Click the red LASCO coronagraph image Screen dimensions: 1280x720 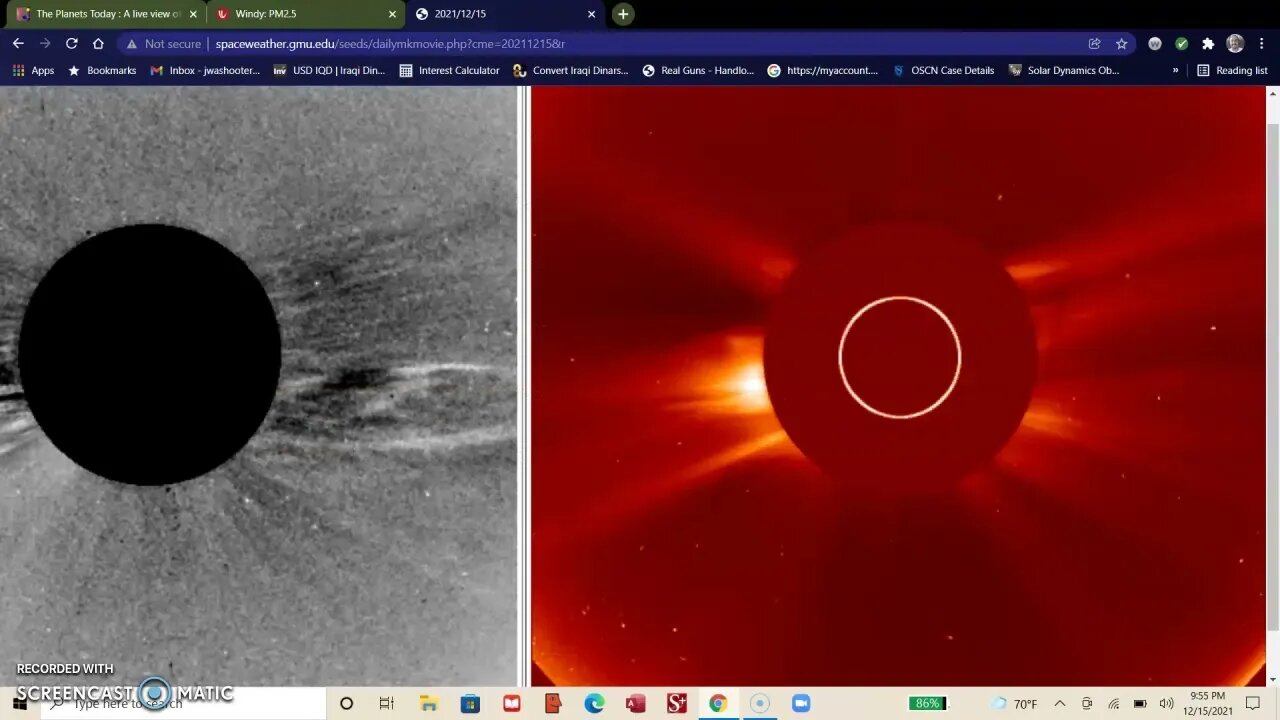coord(898,386)
